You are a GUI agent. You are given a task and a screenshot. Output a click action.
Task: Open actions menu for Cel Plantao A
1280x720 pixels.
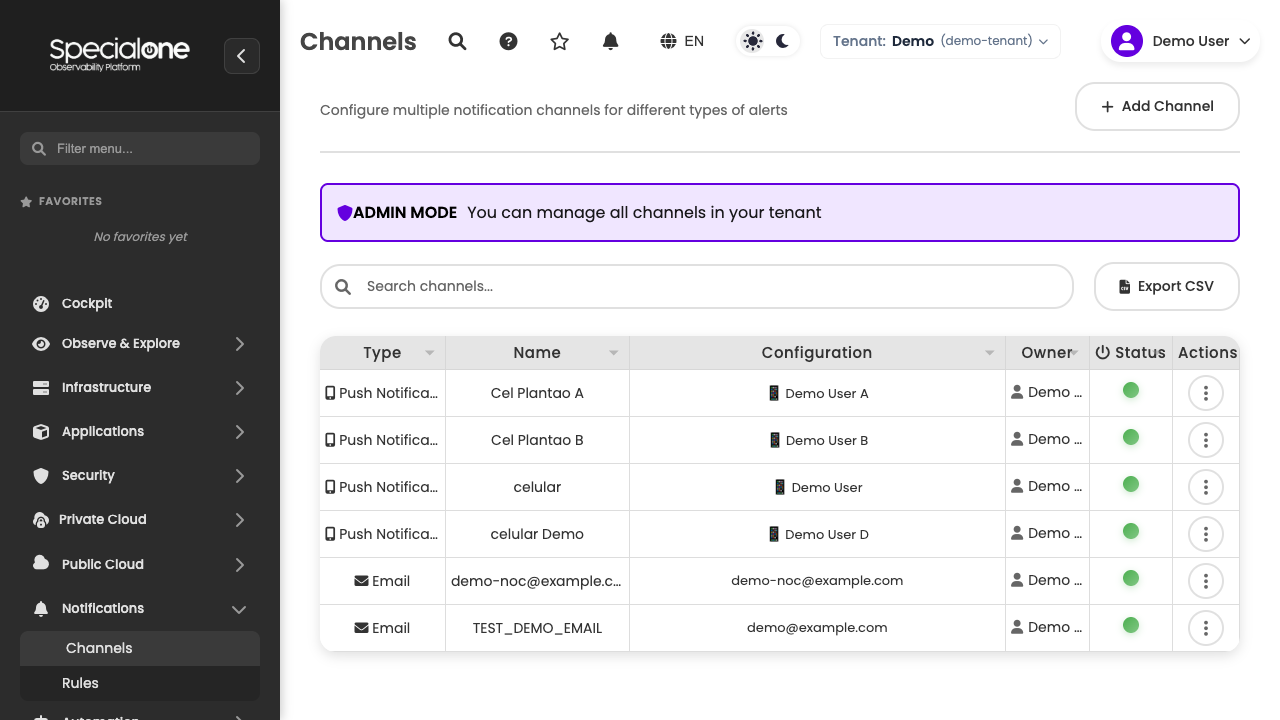pos(1206,393)
